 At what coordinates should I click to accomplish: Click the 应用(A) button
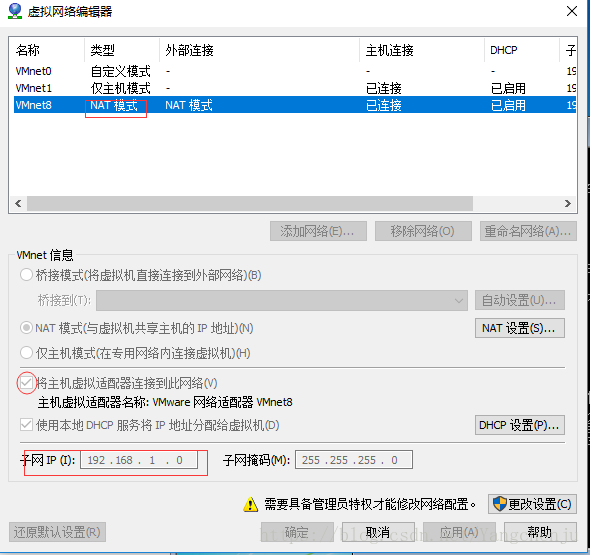(459, 532)
